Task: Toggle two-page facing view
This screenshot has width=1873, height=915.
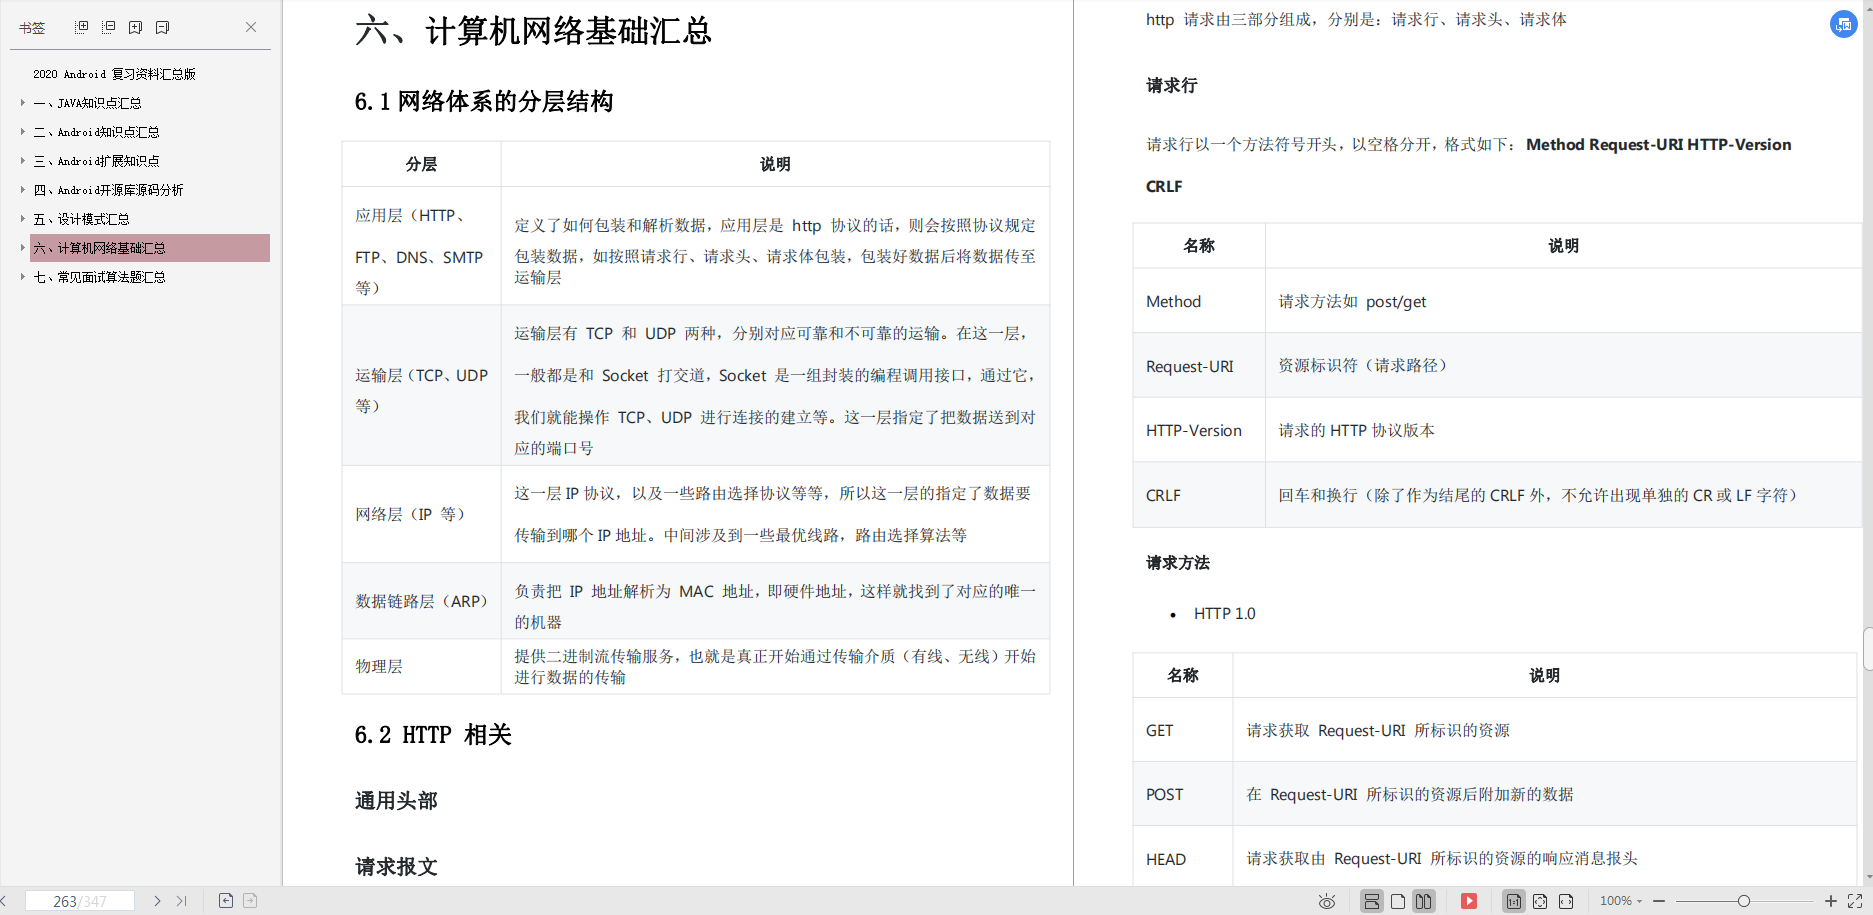Action: click(1423, 900)
